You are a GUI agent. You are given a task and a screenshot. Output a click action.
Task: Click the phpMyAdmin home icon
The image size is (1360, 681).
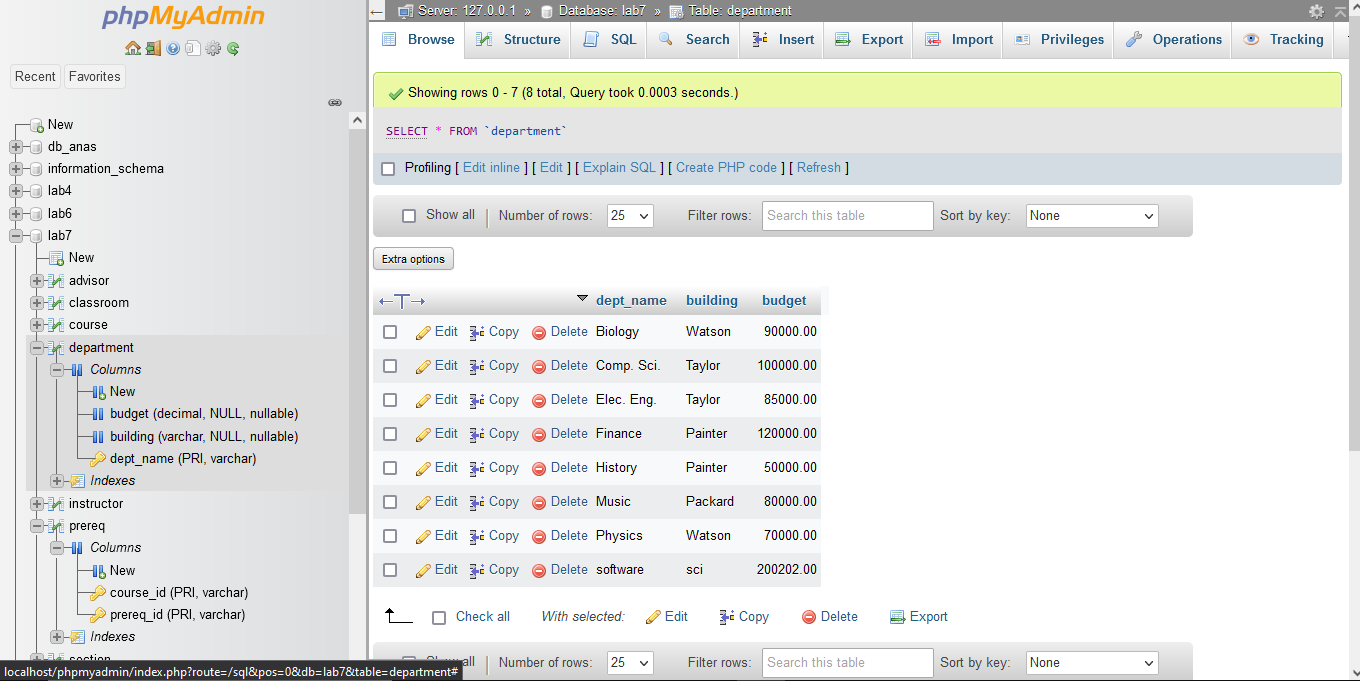pyautogui.click(x=133, y=48)
